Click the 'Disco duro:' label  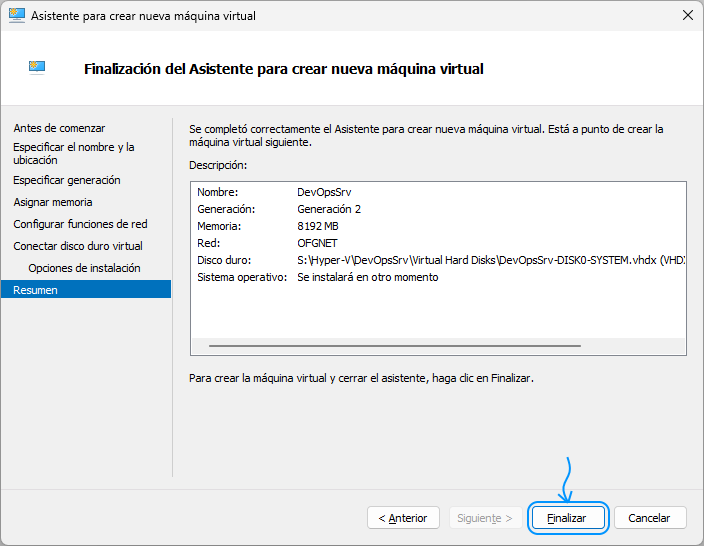(x=224, y=260)
